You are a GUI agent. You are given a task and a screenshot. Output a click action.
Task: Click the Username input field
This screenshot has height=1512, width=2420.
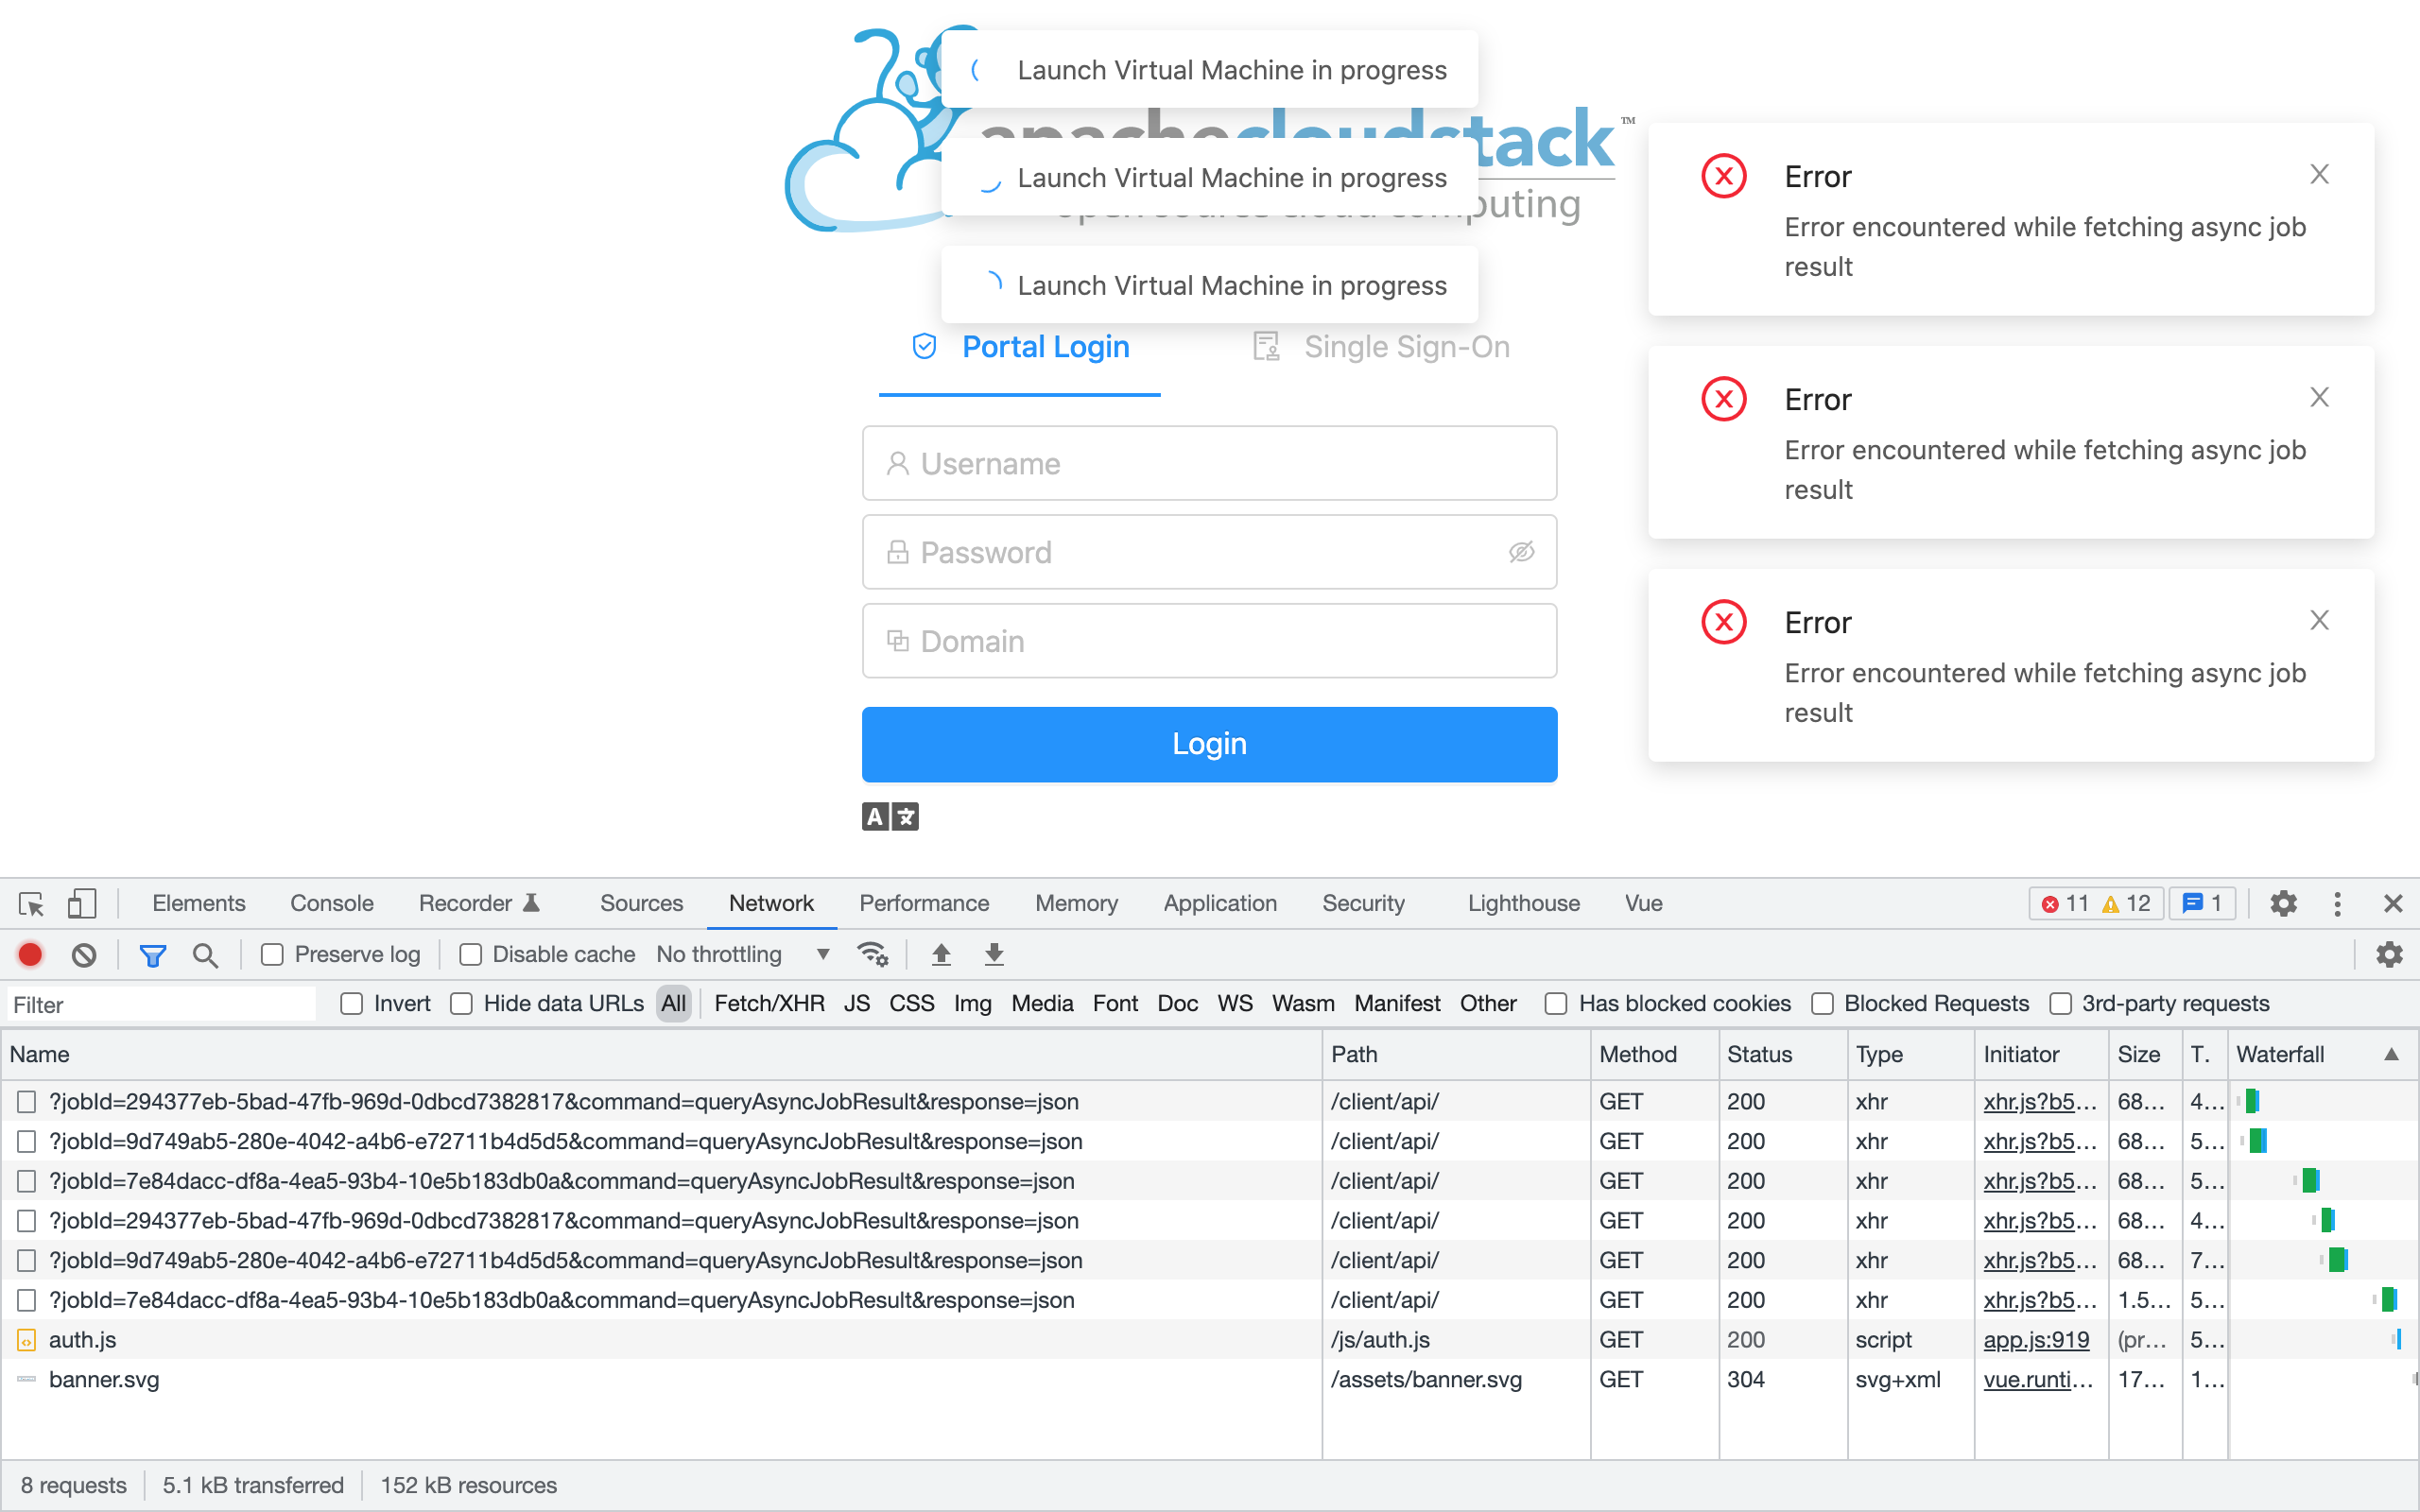1209,464
